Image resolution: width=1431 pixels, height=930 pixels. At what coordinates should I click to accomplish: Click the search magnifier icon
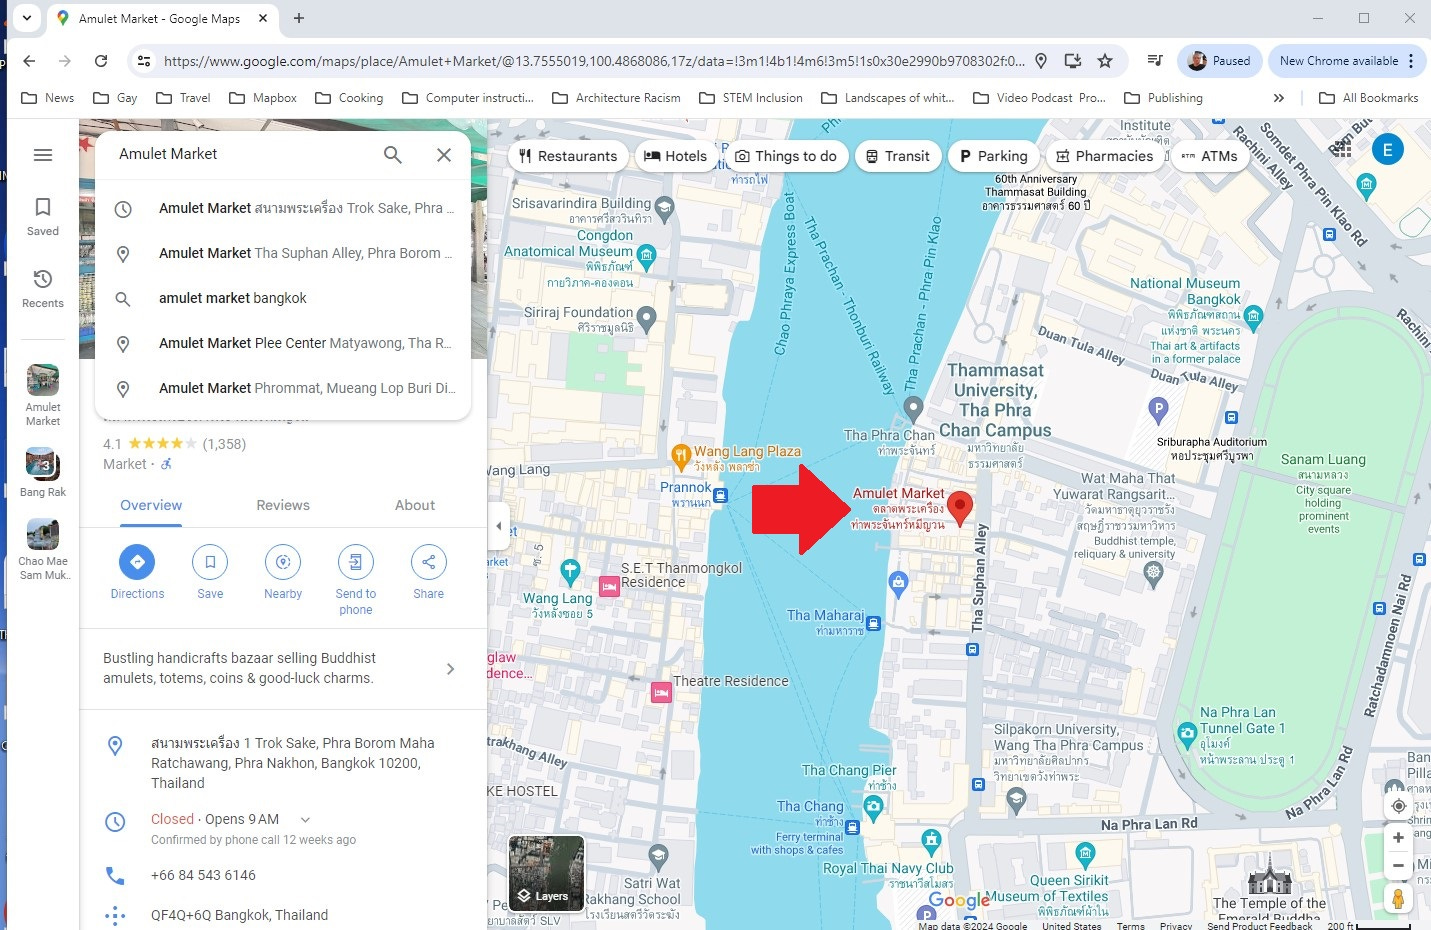pos(393,154)
